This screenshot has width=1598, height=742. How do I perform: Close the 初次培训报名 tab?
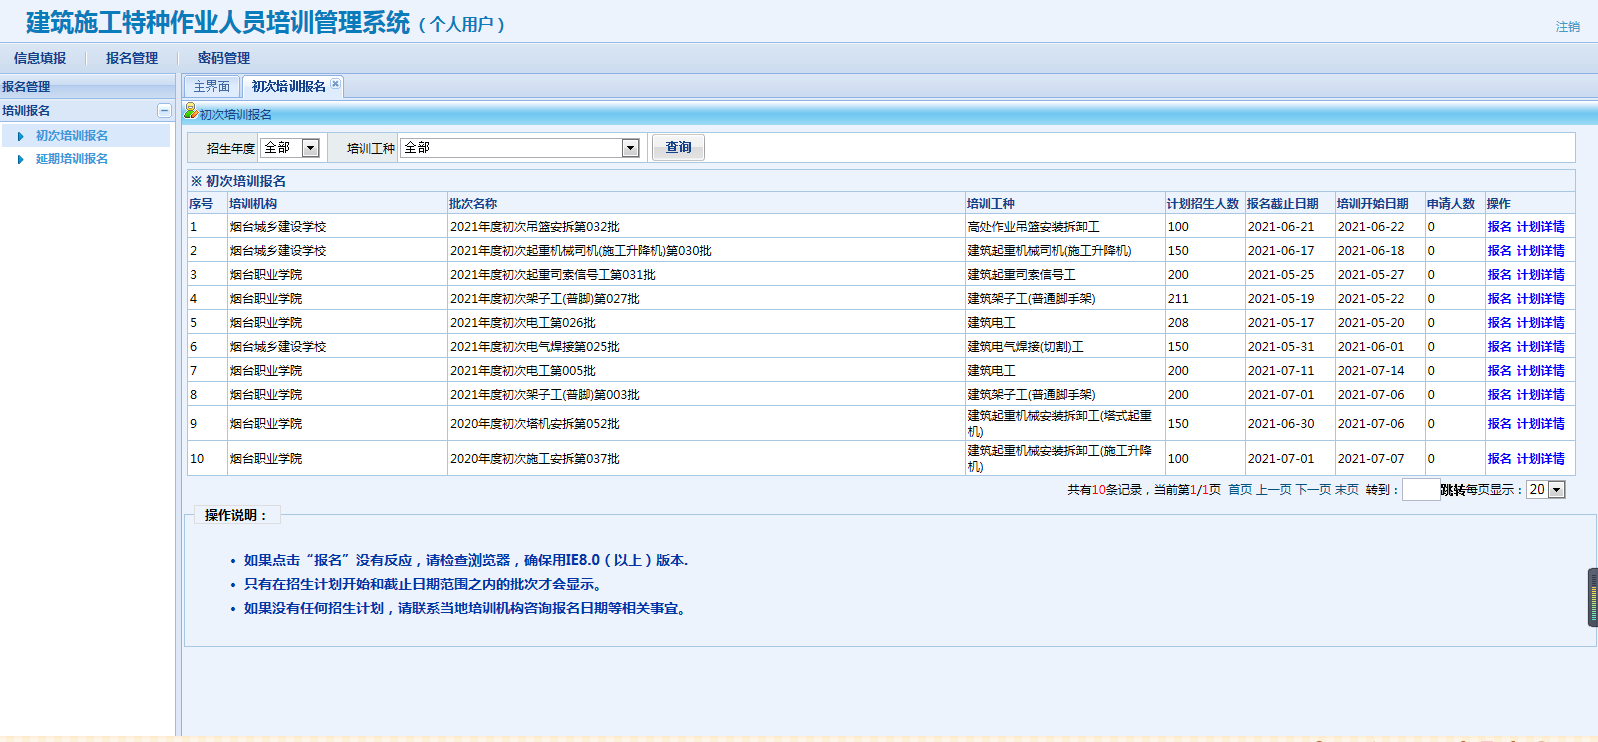336,84
